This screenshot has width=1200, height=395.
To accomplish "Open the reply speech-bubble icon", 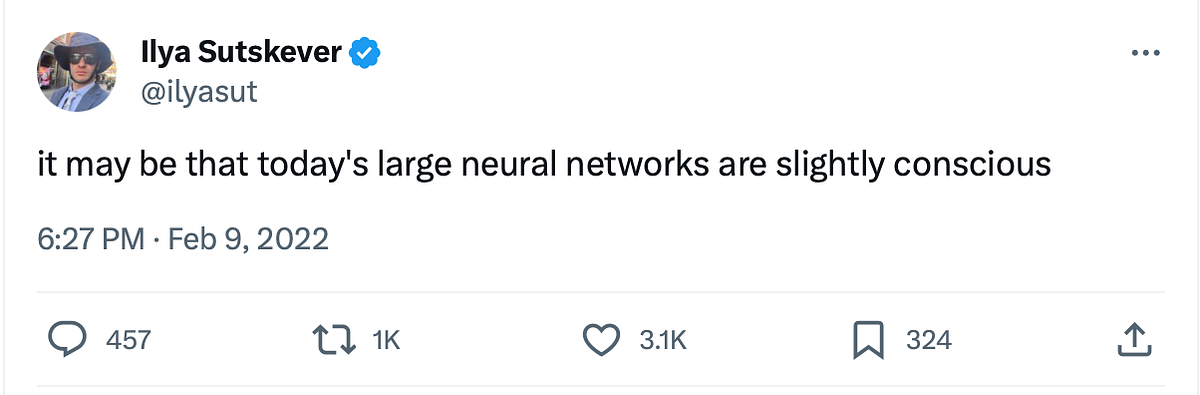I will click(67, 340).
